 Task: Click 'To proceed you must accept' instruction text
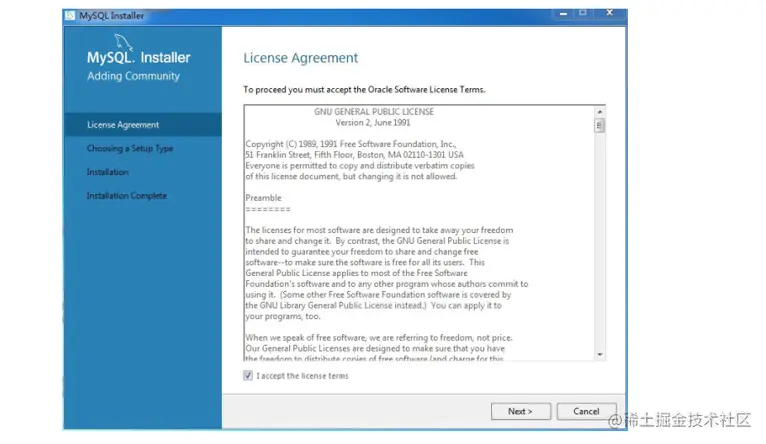coord(364,90)
